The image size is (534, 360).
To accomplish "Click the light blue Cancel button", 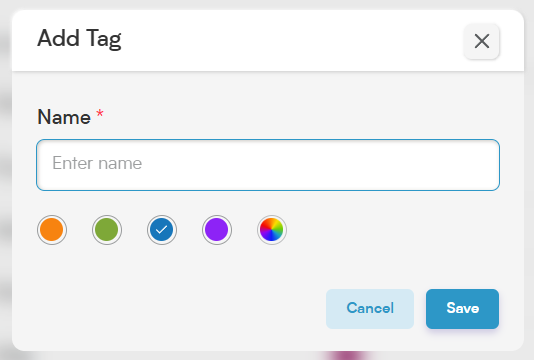I will coord(370,309).
